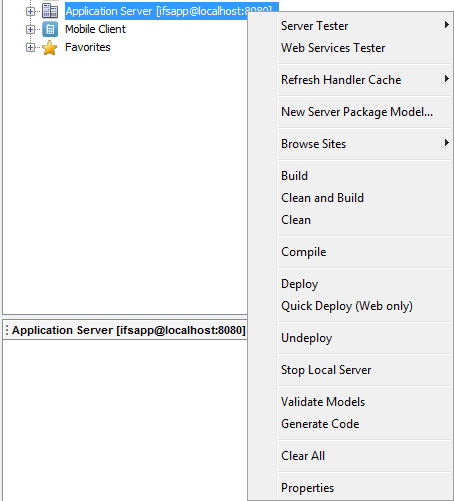Viewport: 454px width, 501px height.
Task: Choose Quick Deploy (Web only)
Action: tap(349, 306)
